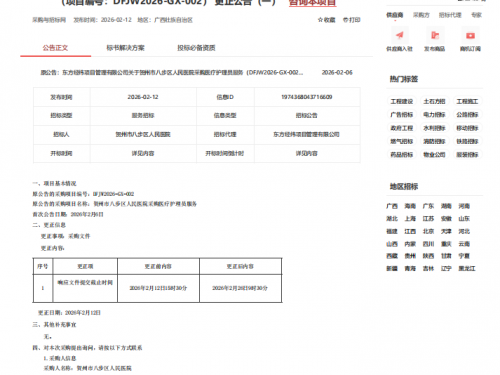The image size is (500, 375).
Task: Click the 铁路招标 hot tag
Action: pos(467,141)
